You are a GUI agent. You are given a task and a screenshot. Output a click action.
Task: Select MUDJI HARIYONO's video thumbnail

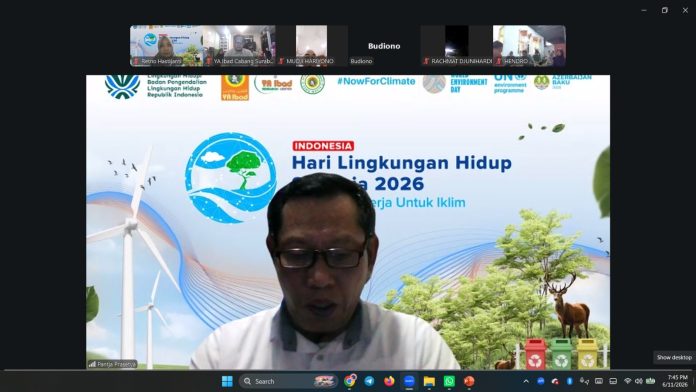click(311, 46)
